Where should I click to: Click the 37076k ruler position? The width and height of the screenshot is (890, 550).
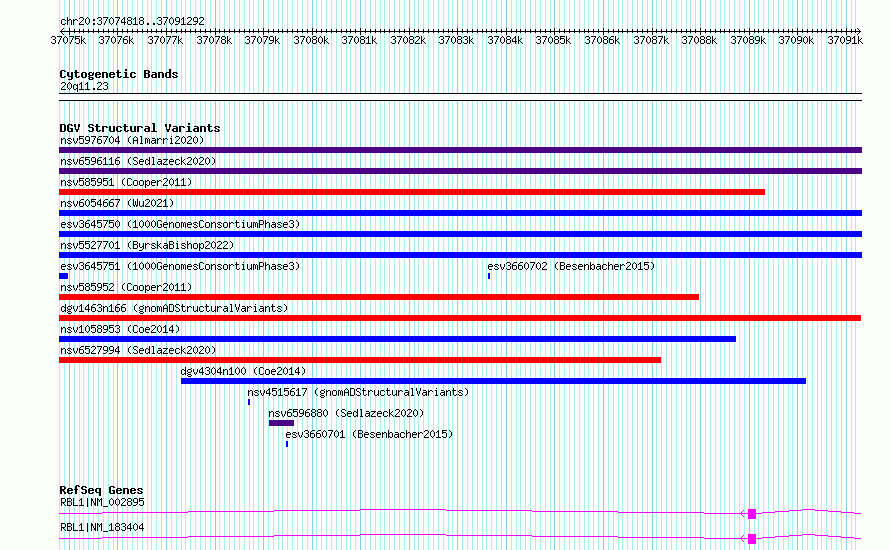[x=116, y=40]
